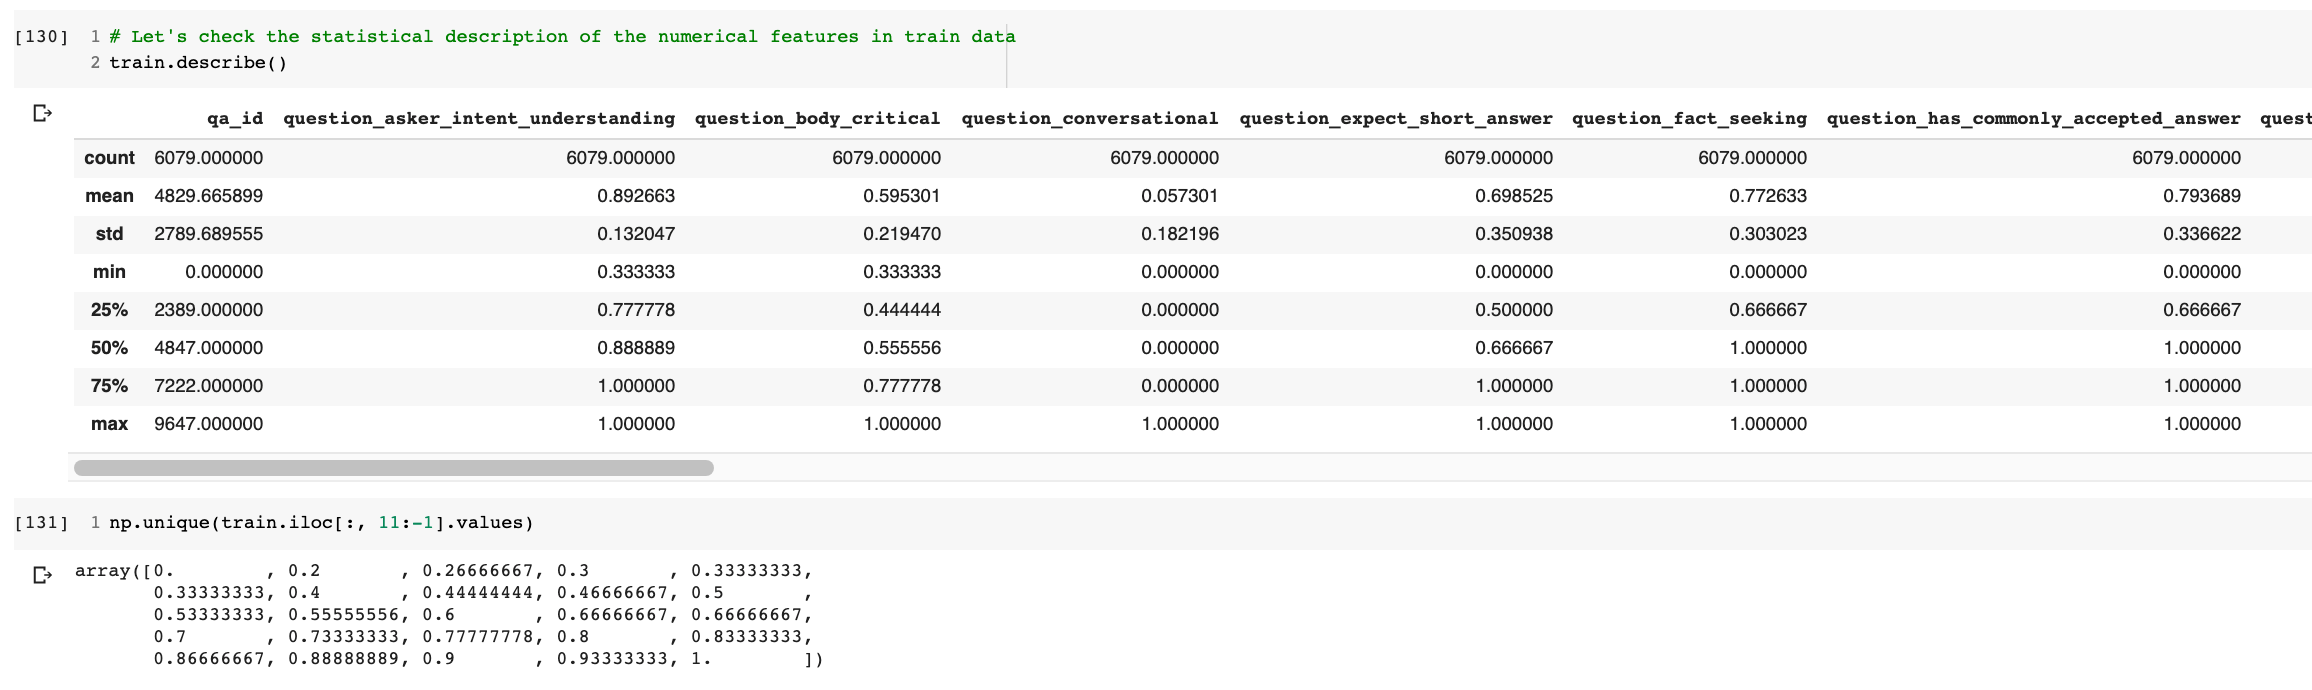Click the np.unique code line
Viewport: 2312px width, 690px height.
pyautogui.click(x=321, y=523)
